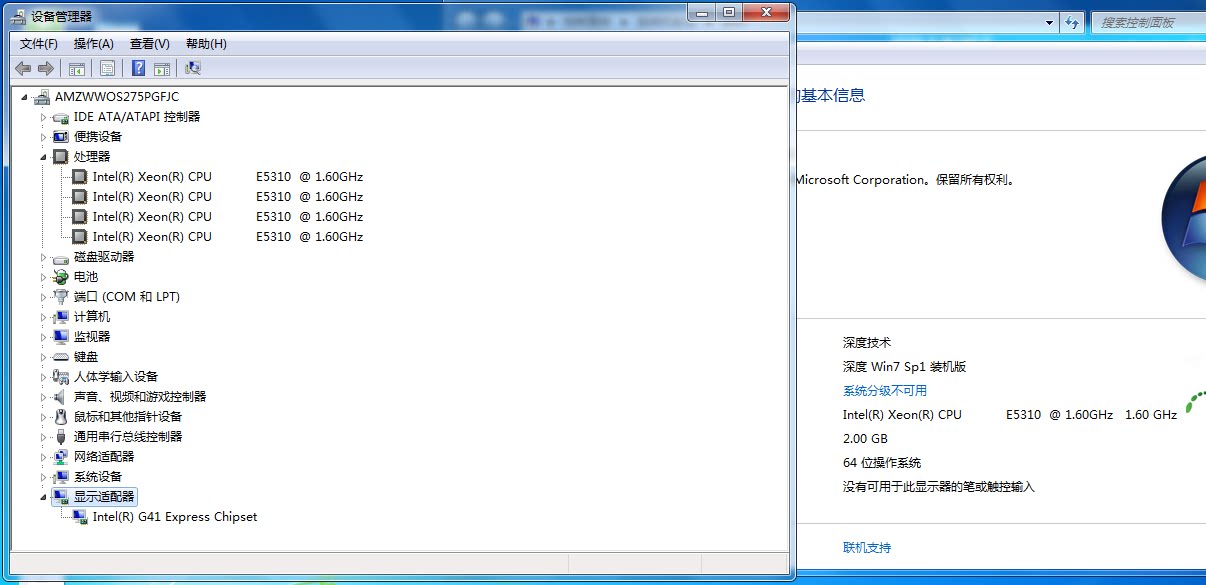
Task: Expand the 电池 node arrow
Action: coord(43,277)
